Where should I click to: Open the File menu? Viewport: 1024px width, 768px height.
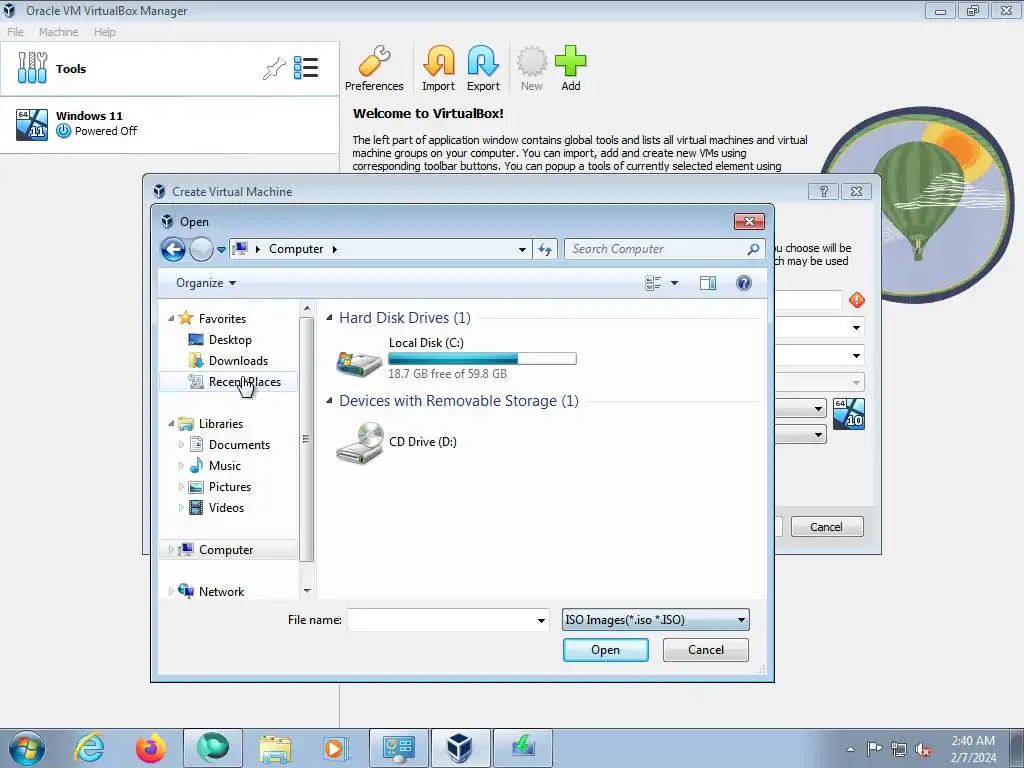15,32
